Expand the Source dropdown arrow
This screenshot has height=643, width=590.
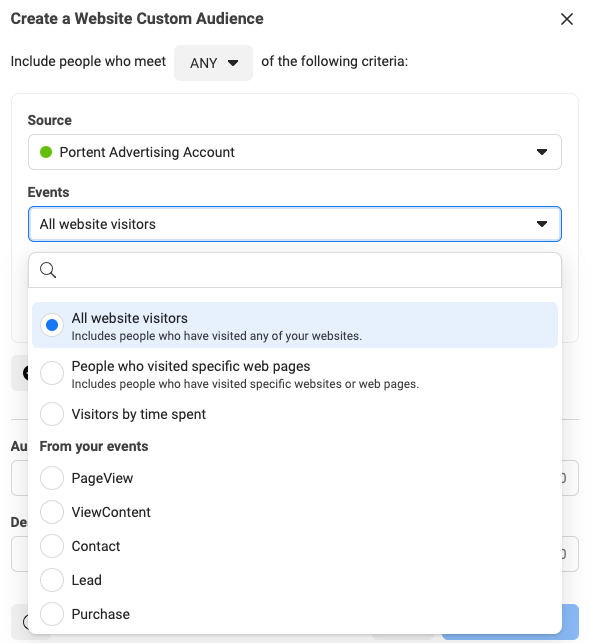coord(542,152)
